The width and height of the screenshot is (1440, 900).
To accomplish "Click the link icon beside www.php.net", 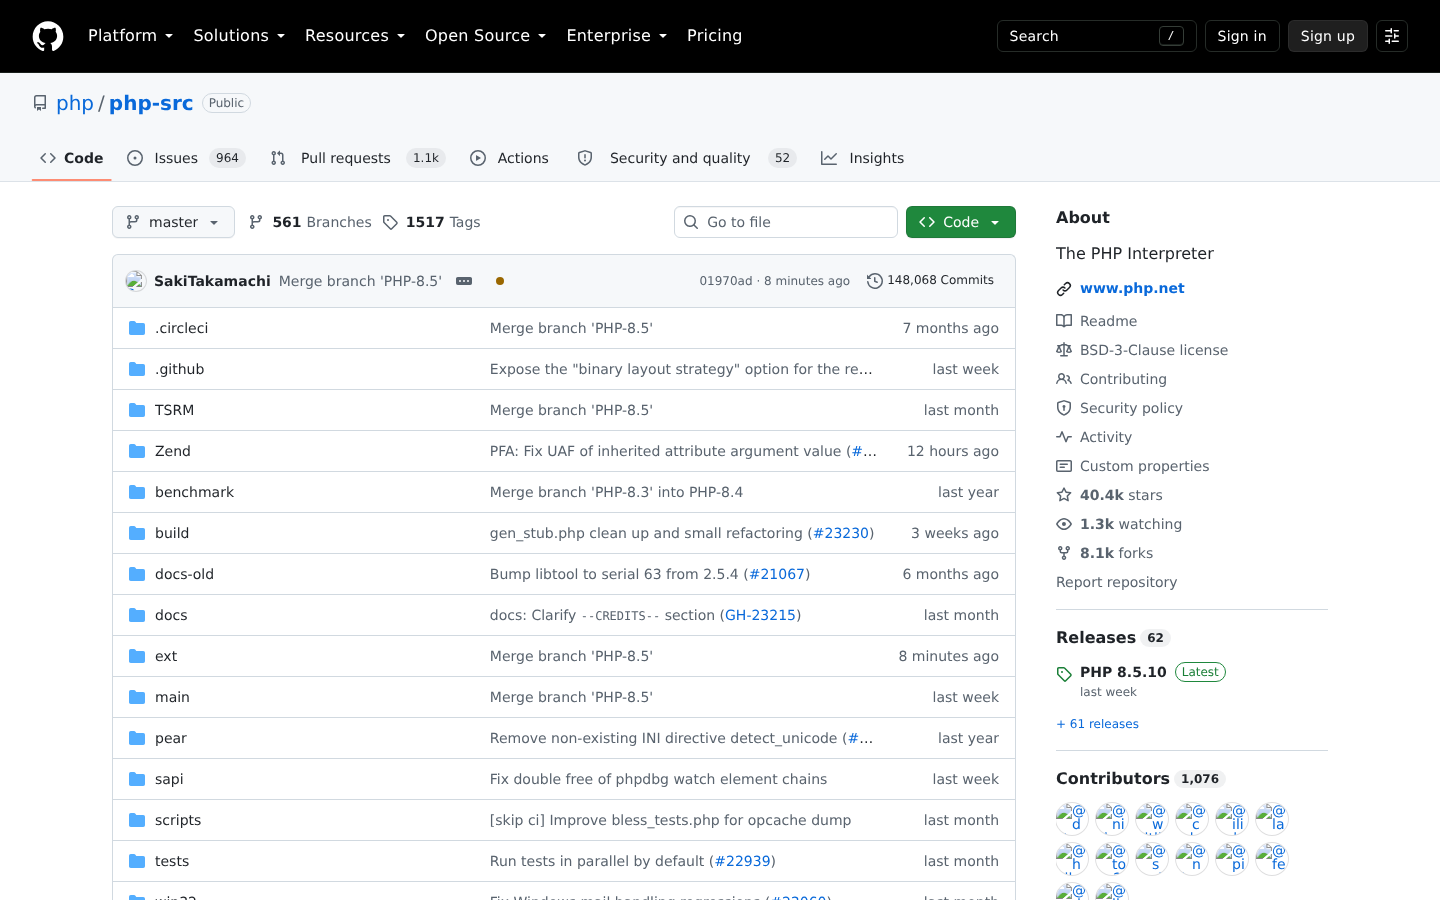I will click(1064, 289).
